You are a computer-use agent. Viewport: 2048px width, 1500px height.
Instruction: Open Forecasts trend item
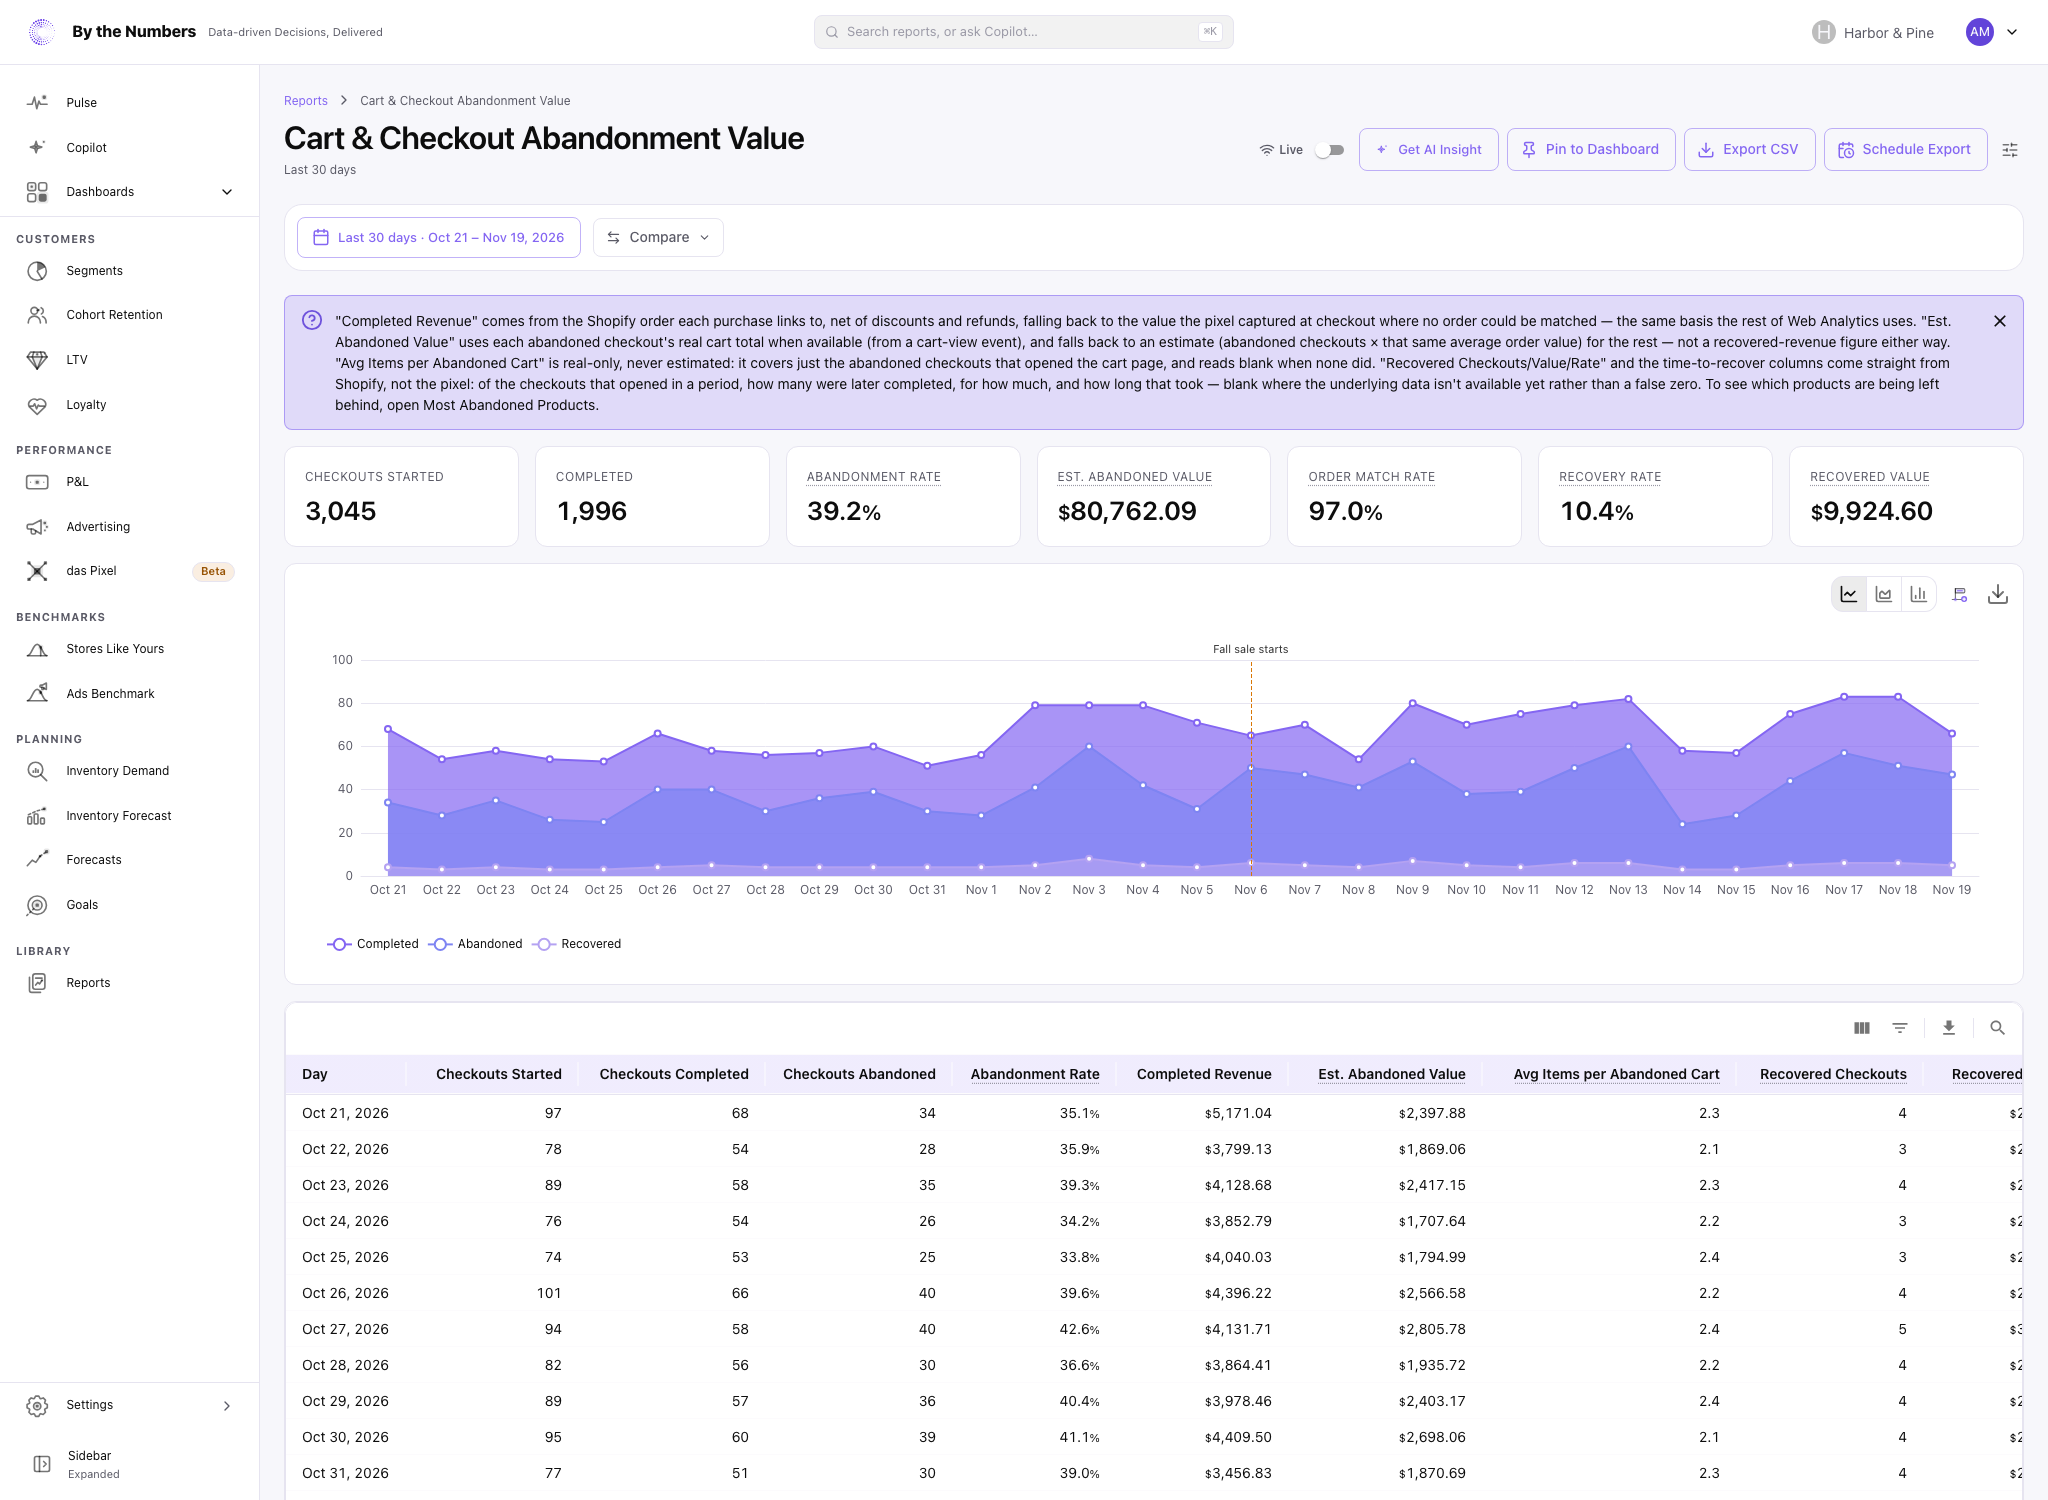pyautogui.click(x=129, y=860)
